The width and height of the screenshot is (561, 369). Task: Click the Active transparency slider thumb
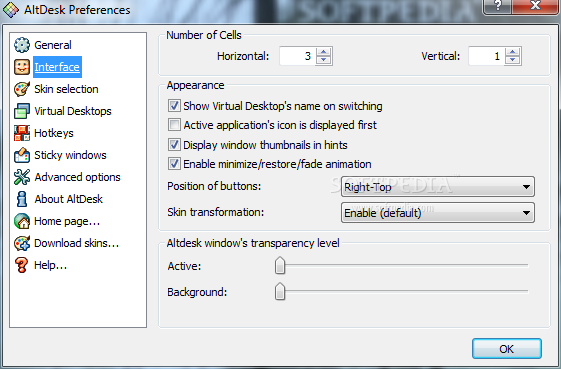(280, 266)
